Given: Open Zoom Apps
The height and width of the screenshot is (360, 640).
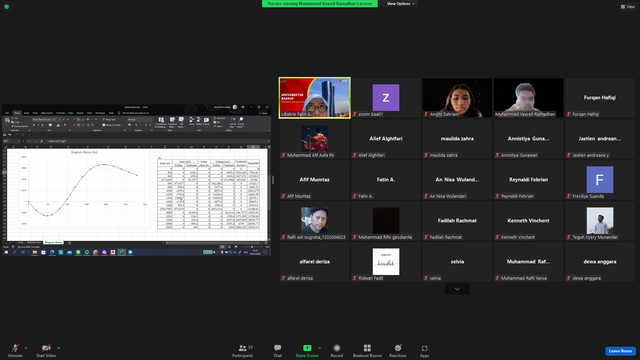Looking at the screenshot, I should pyautogui.click(x=424, y=350).
